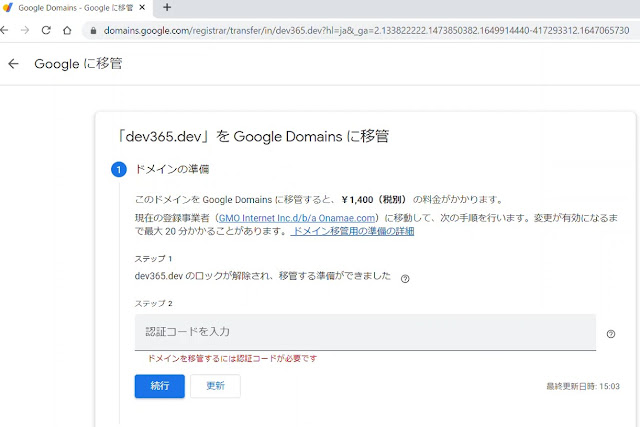This screenshot has height=427, width=640.
Task: Select the ステップ 2 label
Action: (x=153, y=303)
